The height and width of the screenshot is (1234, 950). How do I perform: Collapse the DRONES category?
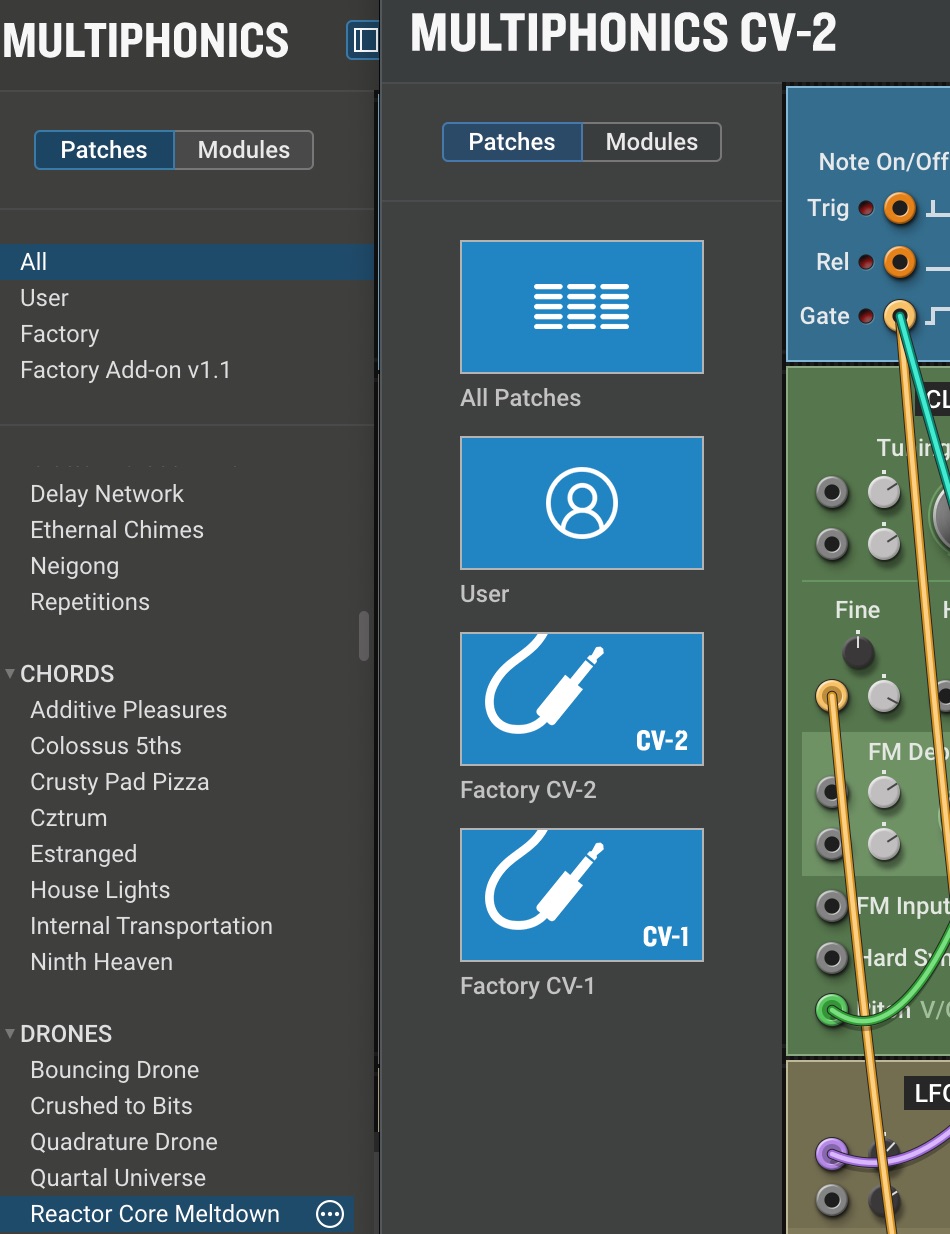pos(11,1034)
